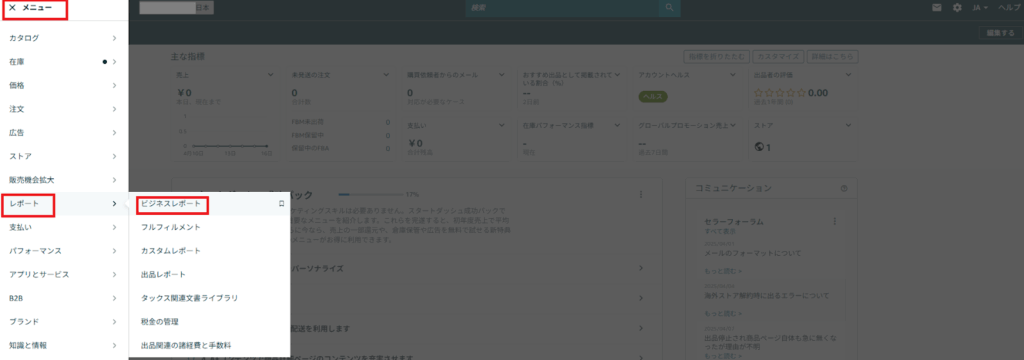Click the ヘルプ link

(x=1010, y=8)
